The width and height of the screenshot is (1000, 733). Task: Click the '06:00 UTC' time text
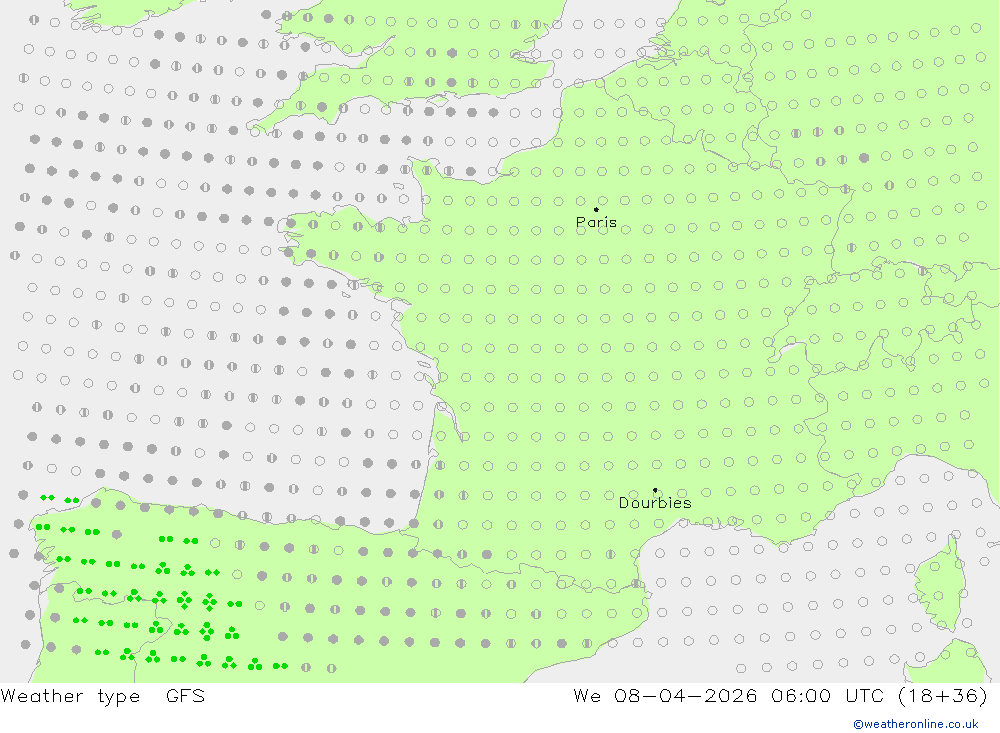[827, 695]
